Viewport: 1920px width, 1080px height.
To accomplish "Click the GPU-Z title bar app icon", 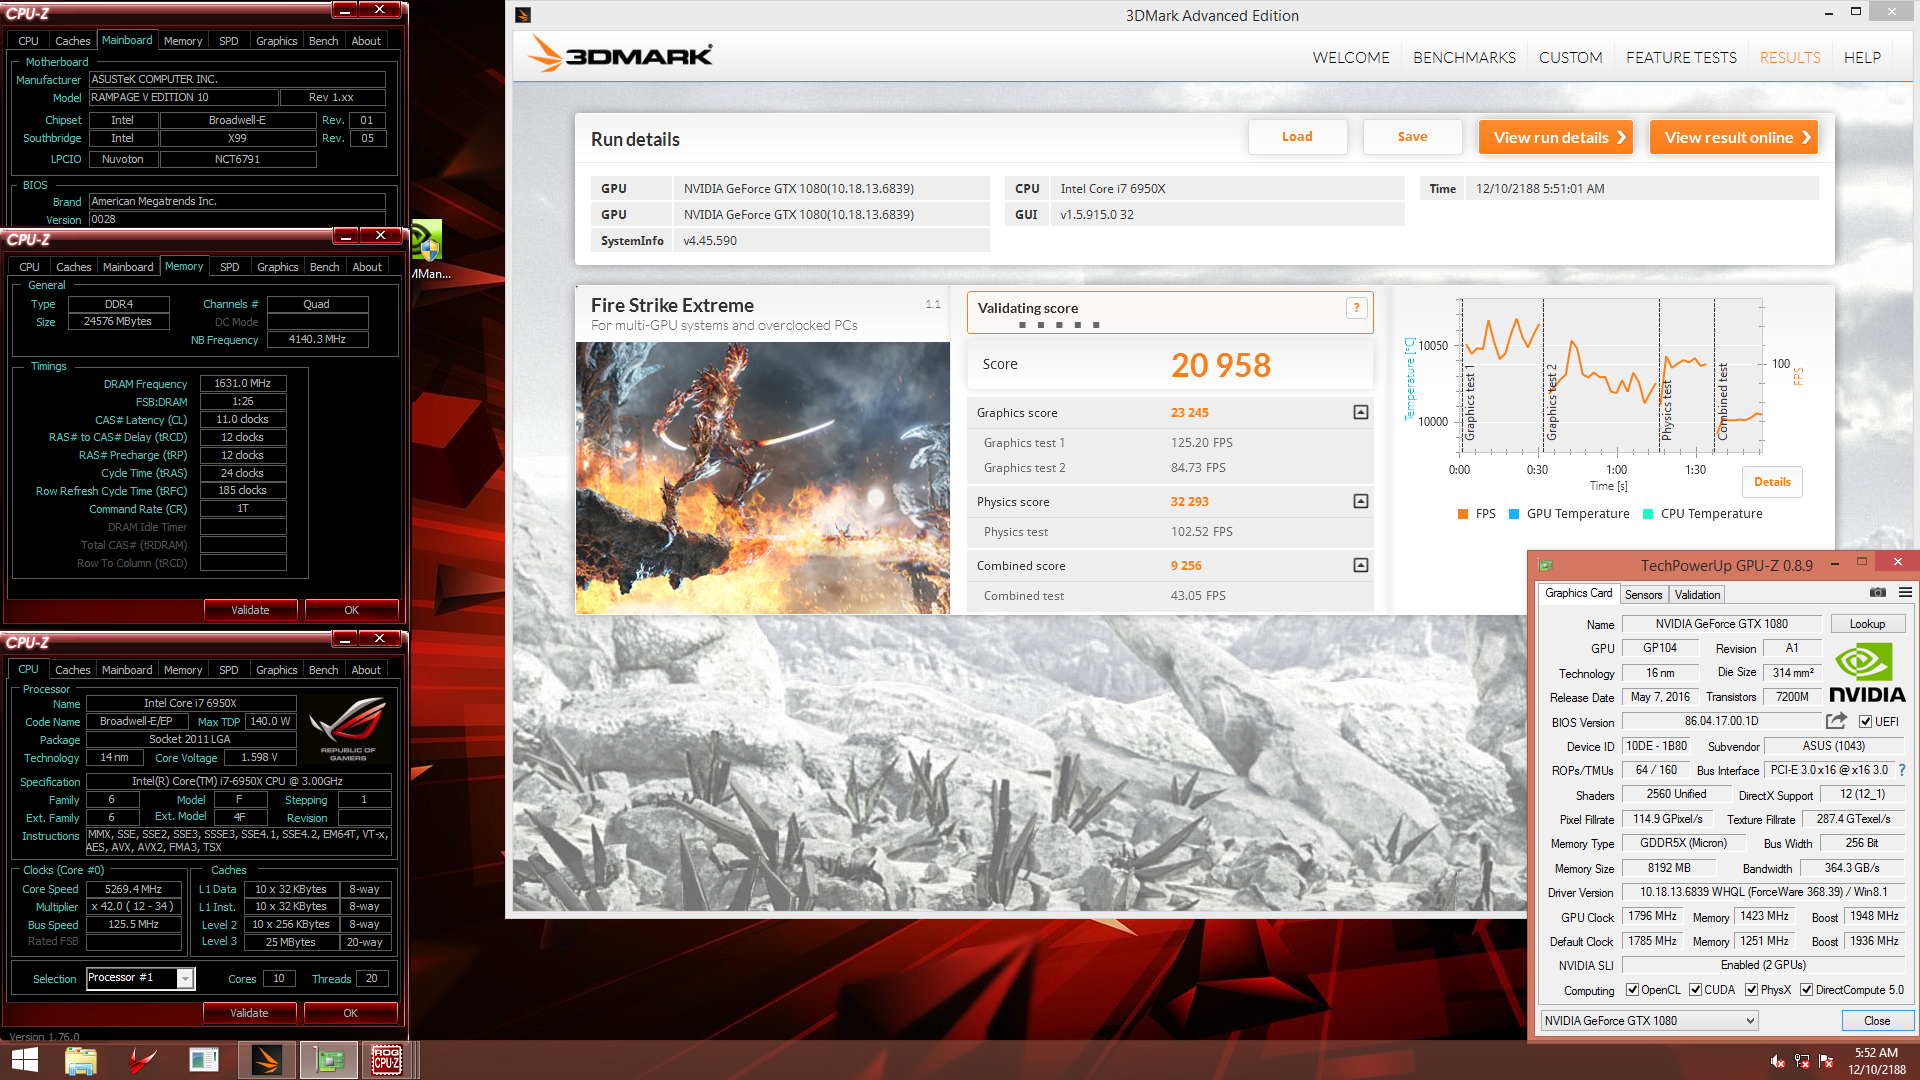I will click(1545, 565).
